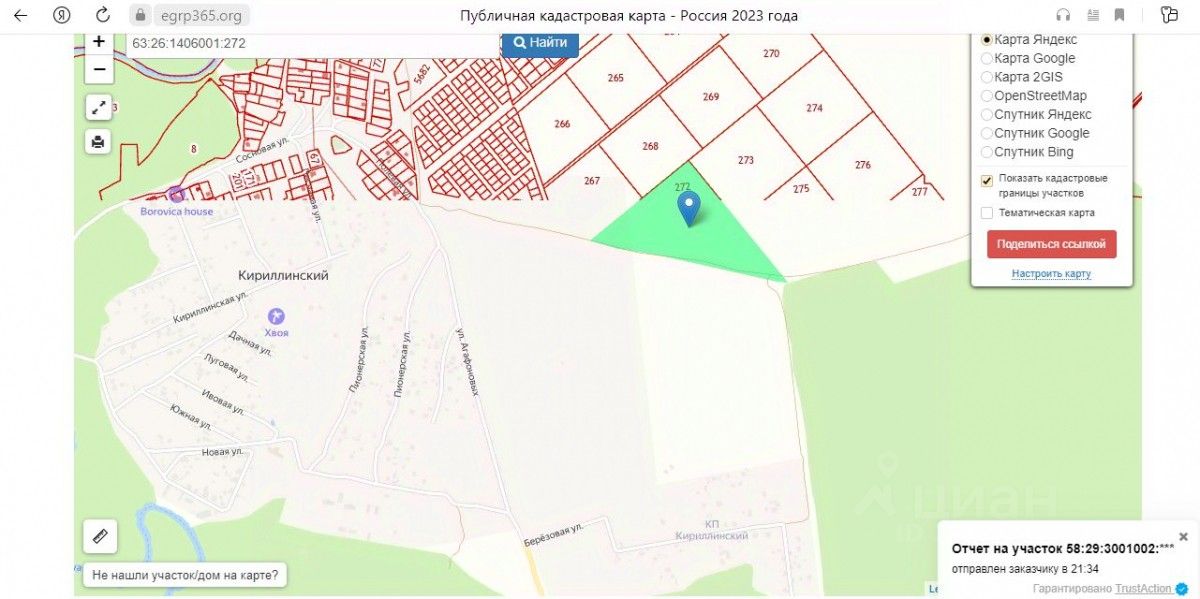1200x599 pixels.
Task: Click the Поделиться ссылкой button
Action: (x=1051, y=244)
